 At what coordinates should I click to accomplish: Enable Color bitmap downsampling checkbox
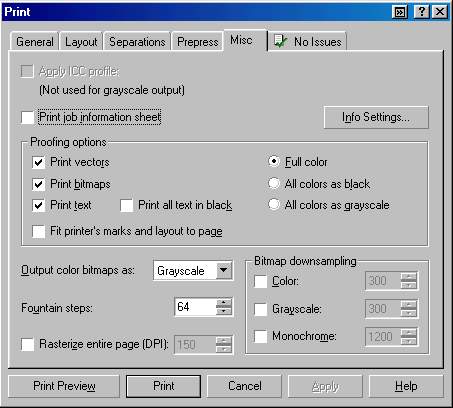[260, 281]
